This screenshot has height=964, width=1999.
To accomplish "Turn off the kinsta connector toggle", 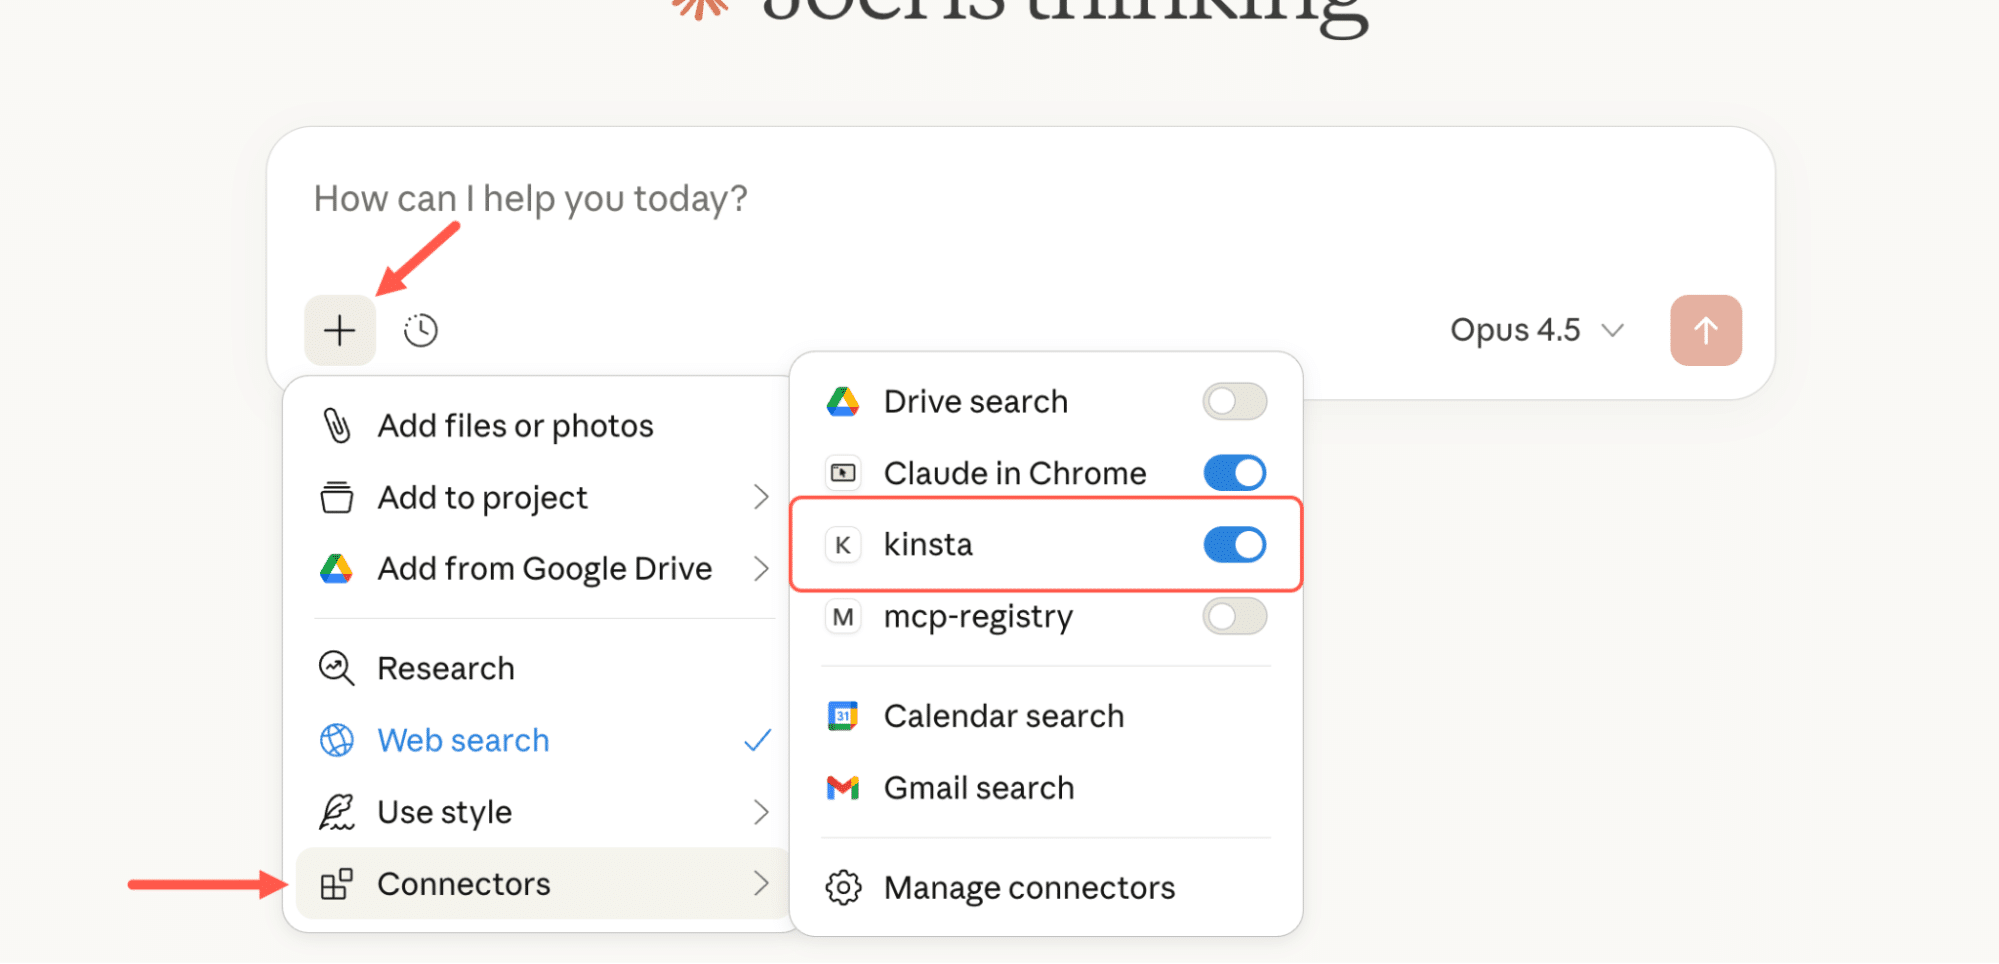I will coord(1234,544).
